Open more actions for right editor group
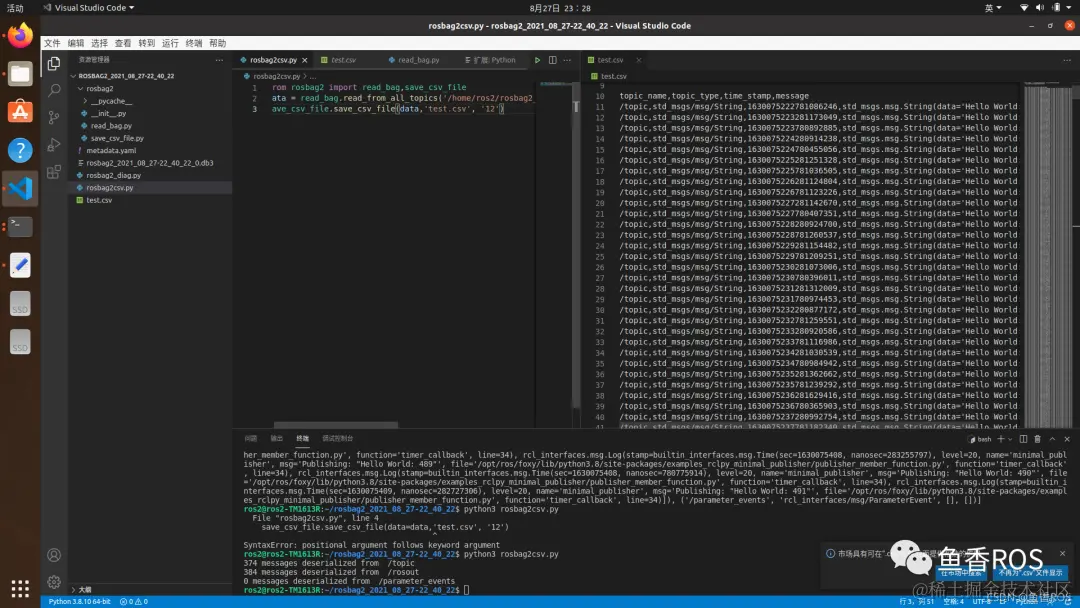Image resolution: width=1080 pixels, height=608 pixels. coord(1067,60)
